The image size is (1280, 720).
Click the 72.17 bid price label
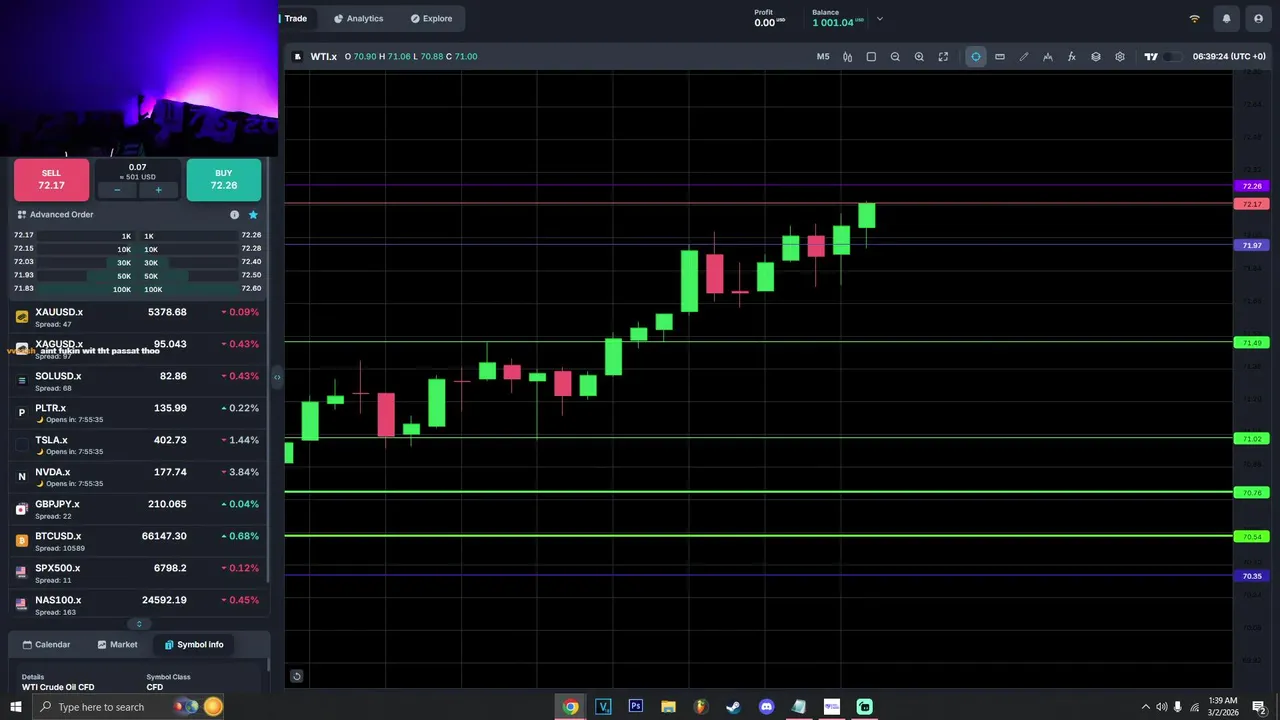point(1252,204)
